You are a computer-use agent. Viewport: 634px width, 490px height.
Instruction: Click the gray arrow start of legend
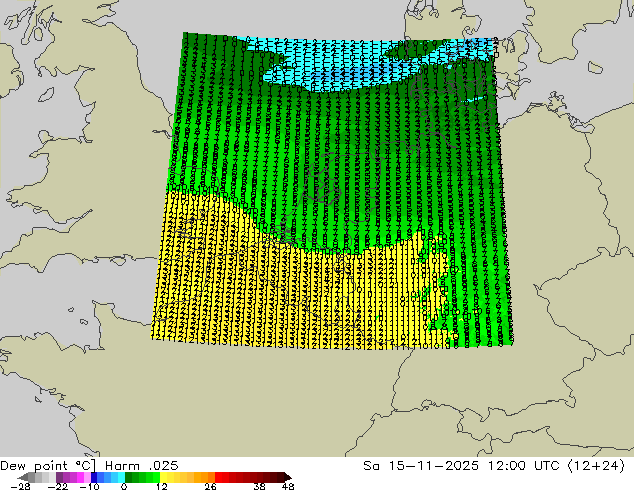click(23, 477)
